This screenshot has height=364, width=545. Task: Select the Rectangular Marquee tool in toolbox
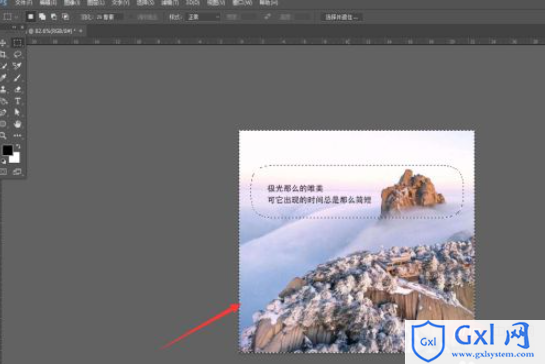click(17, 43)
